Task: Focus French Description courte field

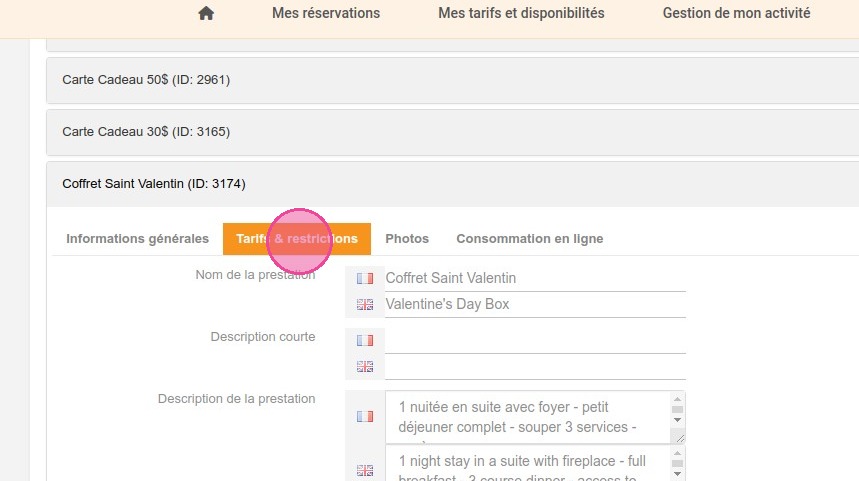Action: click(x=535, y=341)
